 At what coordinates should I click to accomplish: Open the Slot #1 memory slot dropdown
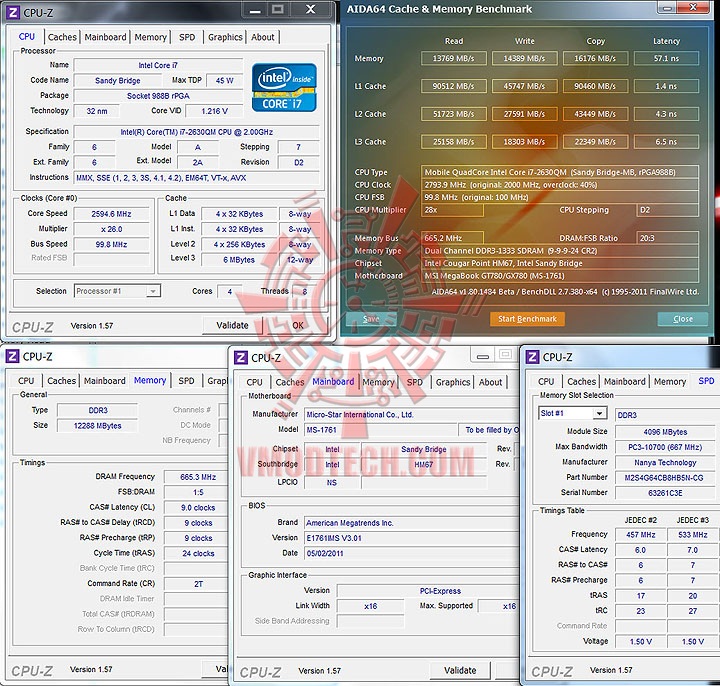(573, 413)
